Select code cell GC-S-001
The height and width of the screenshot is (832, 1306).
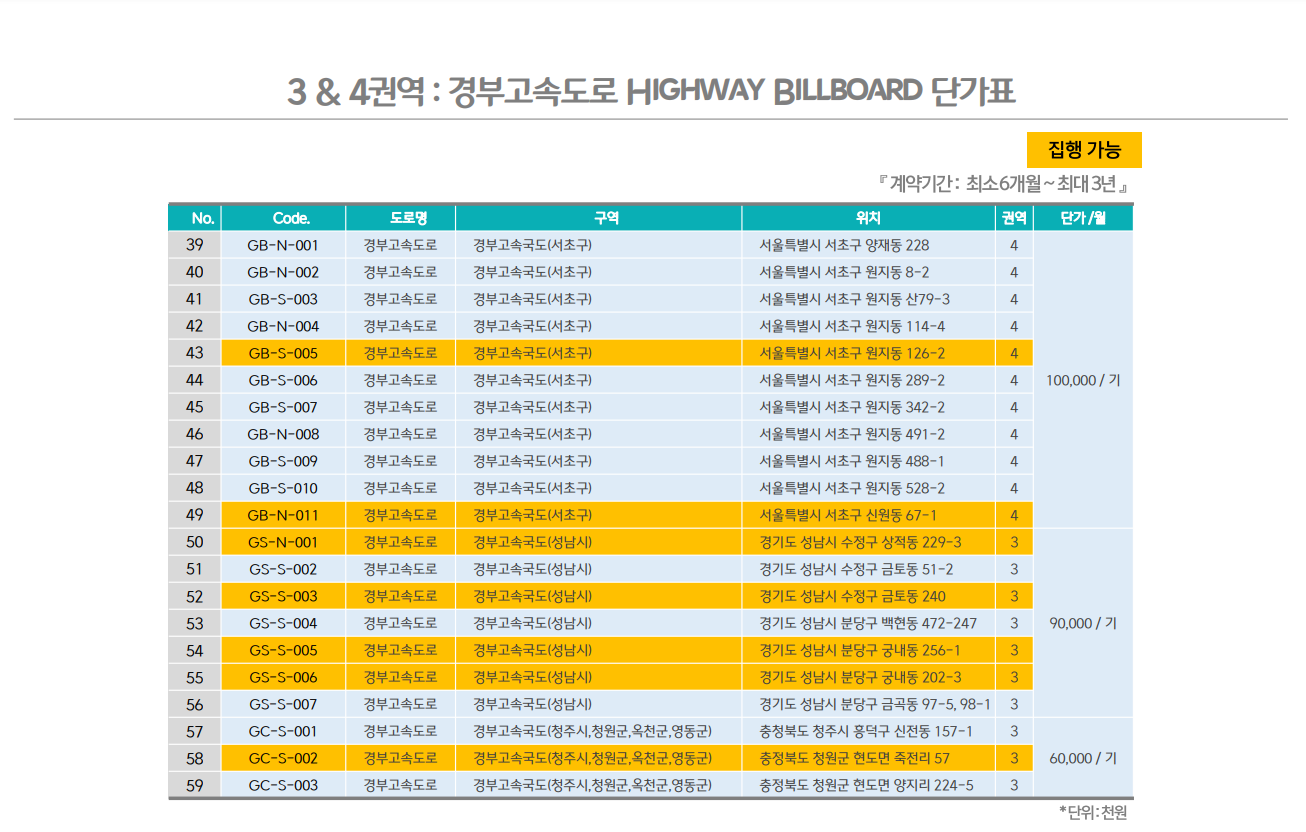(x=284, y=731)
